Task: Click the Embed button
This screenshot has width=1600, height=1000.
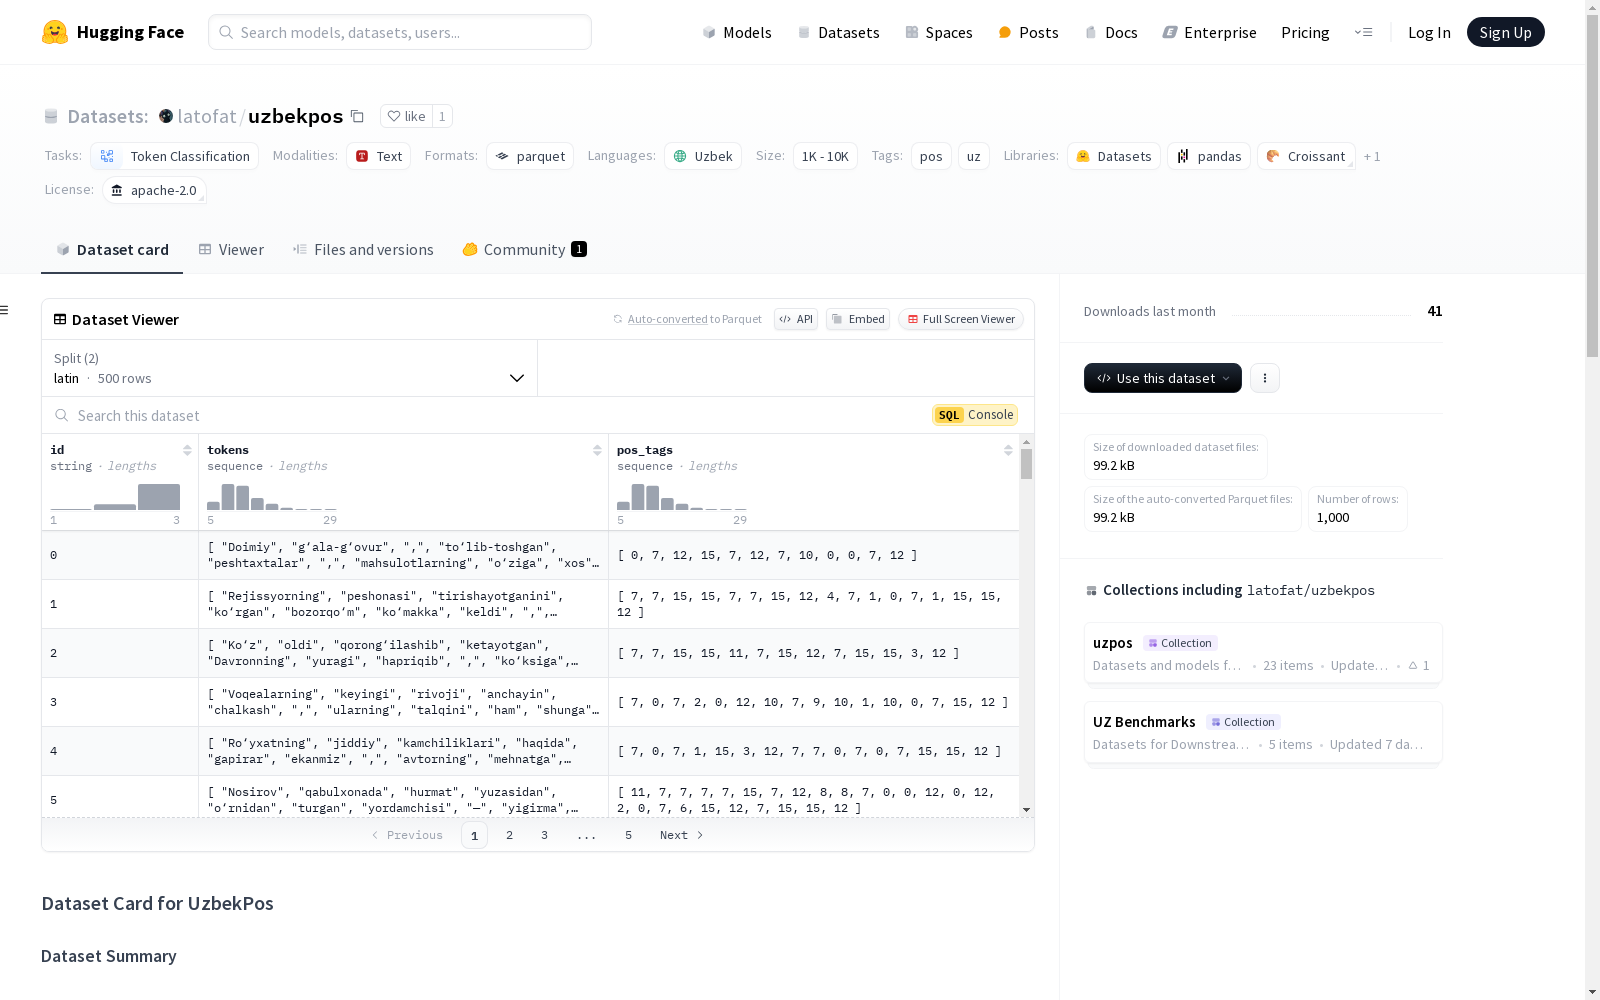Action: [x=858, y=319]
